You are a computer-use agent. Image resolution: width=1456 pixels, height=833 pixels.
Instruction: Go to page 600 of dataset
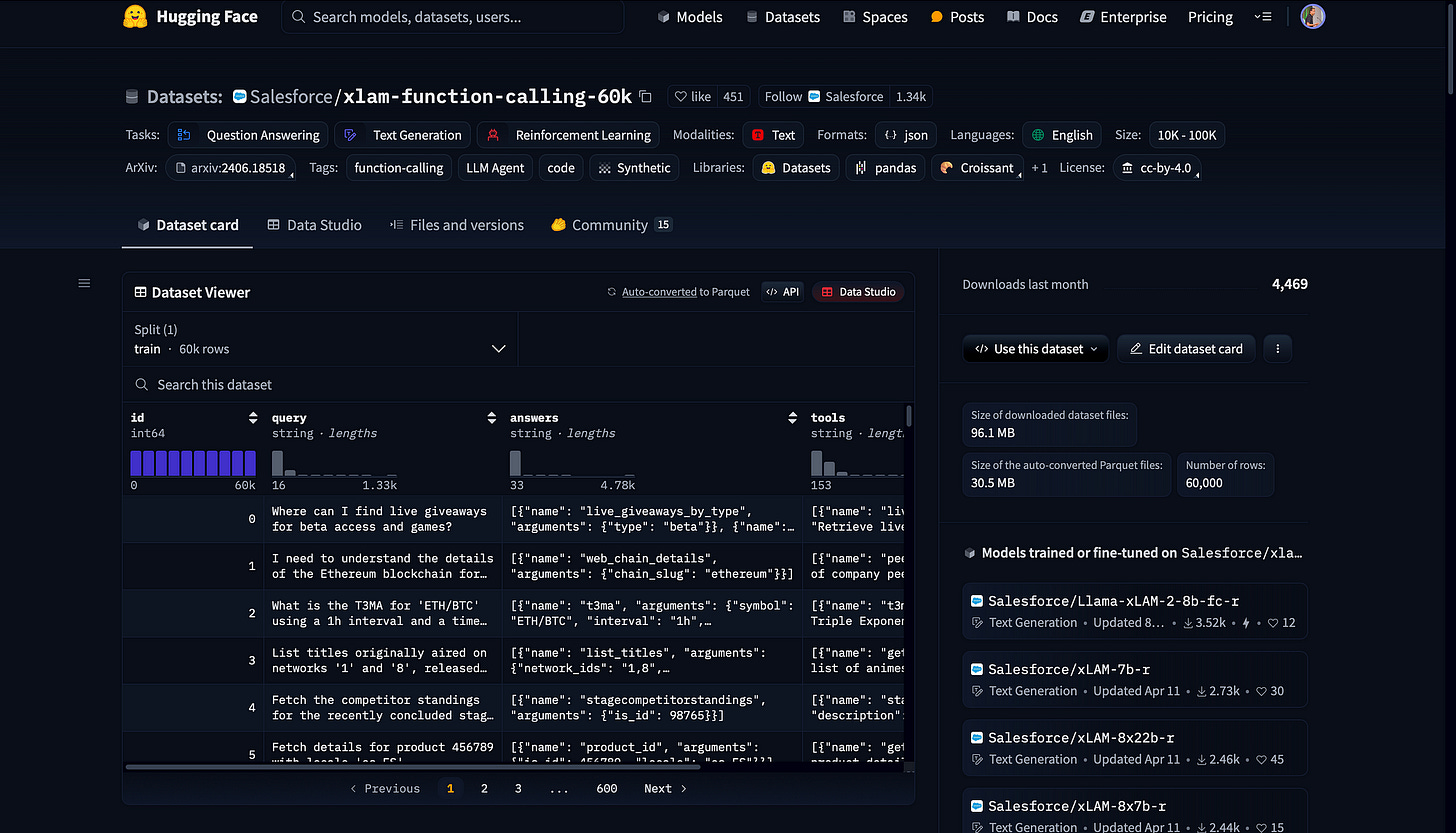[606, 788]
